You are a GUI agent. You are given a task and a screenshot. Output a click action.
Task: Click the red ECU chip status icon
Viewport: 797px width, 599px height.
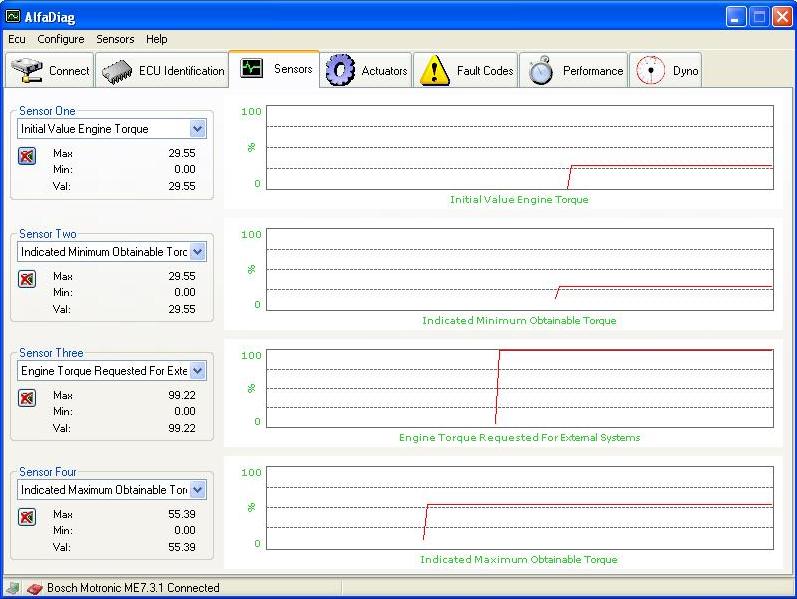(x=34, y=589)
